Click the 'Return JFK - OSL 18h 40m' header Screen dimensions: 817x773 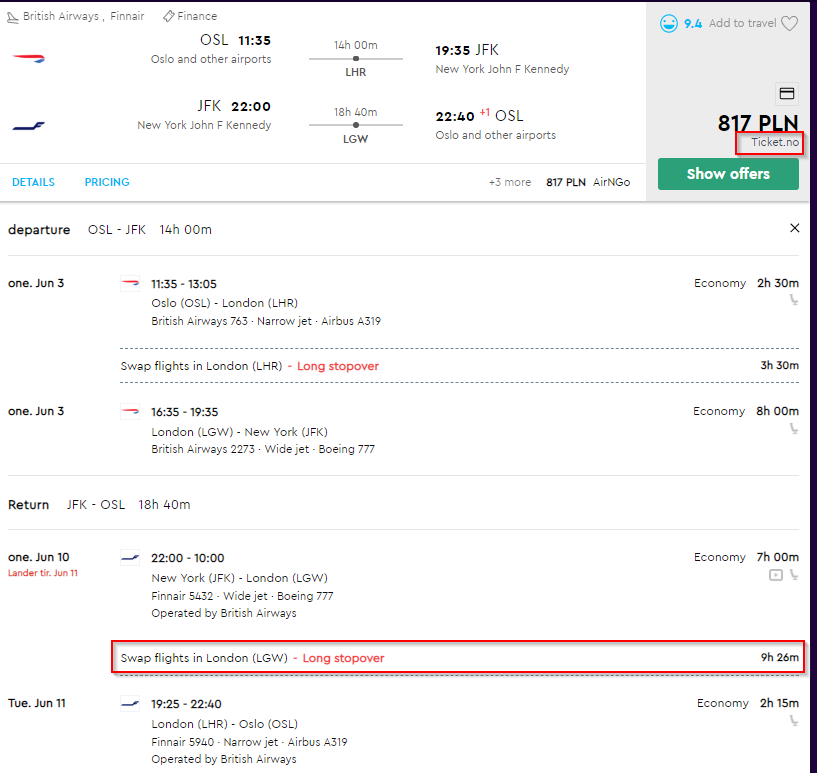tap(99, 505)
